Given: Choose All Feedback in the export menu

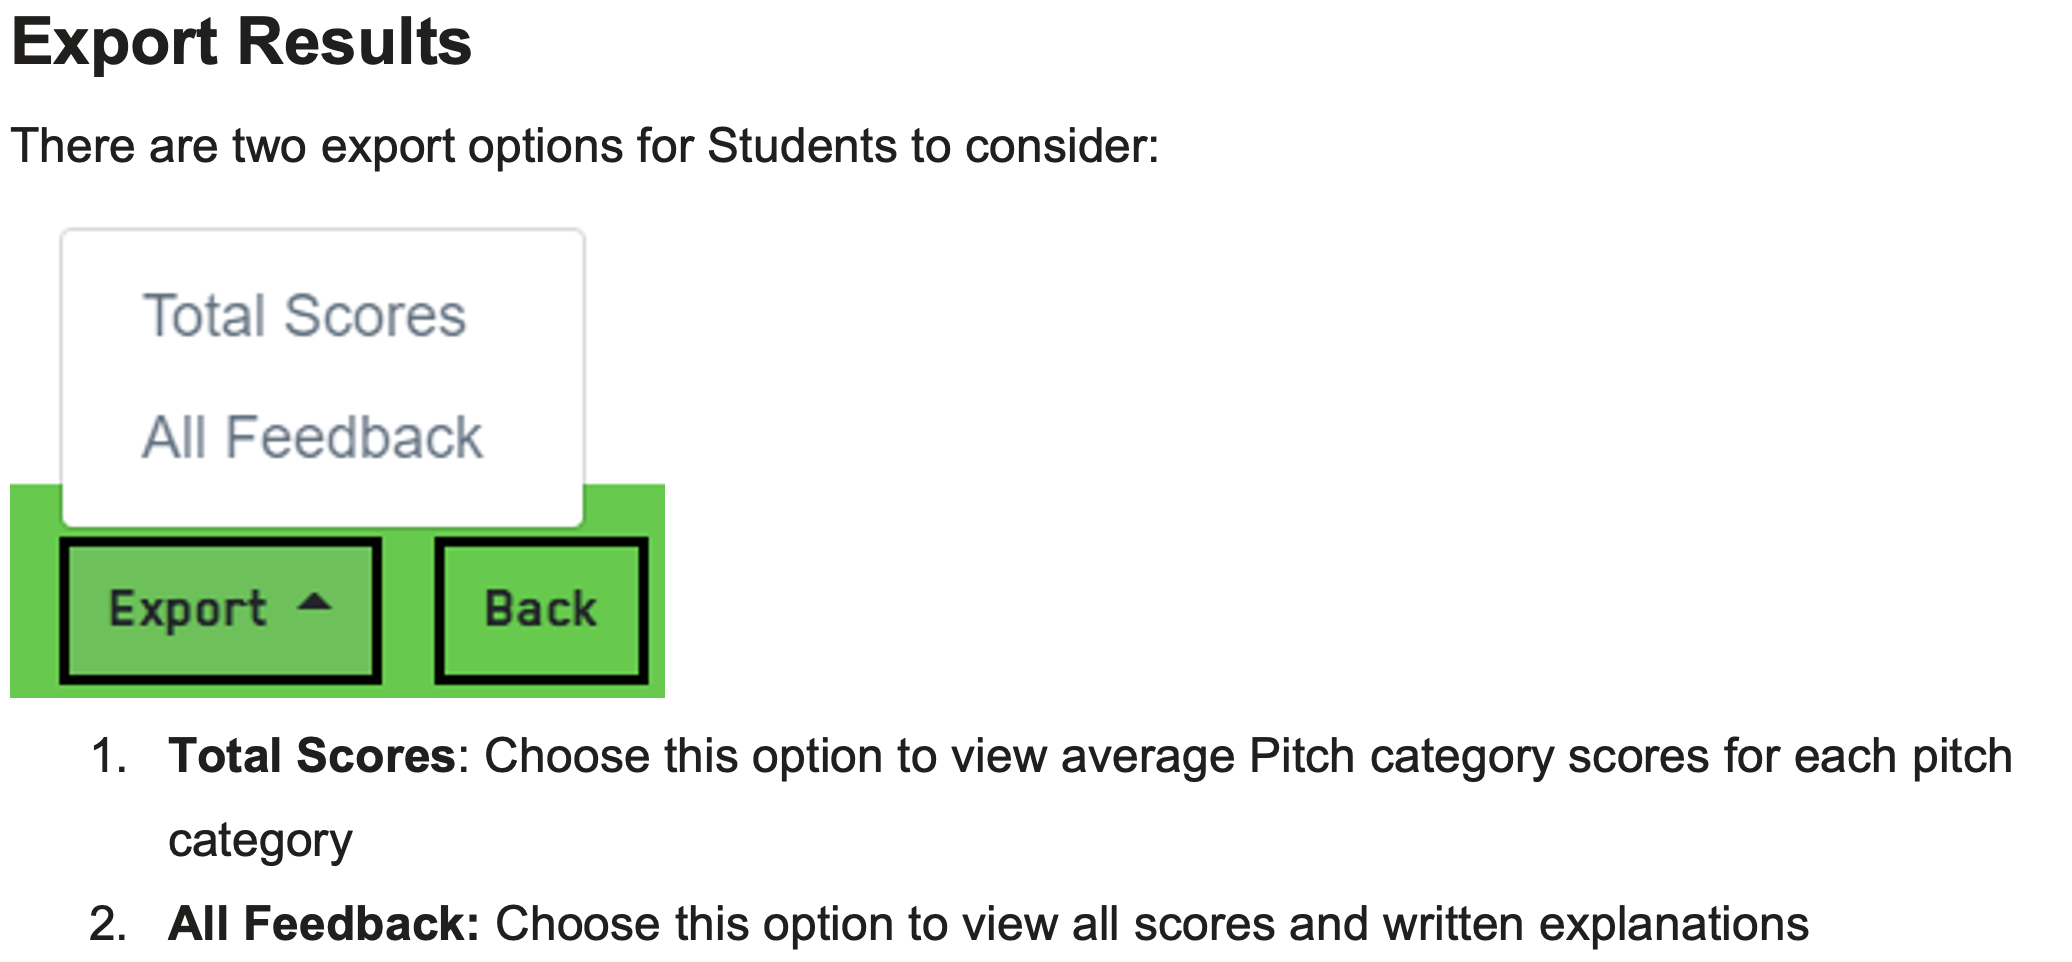Looking at the screenshot, I should coord(312,438).
